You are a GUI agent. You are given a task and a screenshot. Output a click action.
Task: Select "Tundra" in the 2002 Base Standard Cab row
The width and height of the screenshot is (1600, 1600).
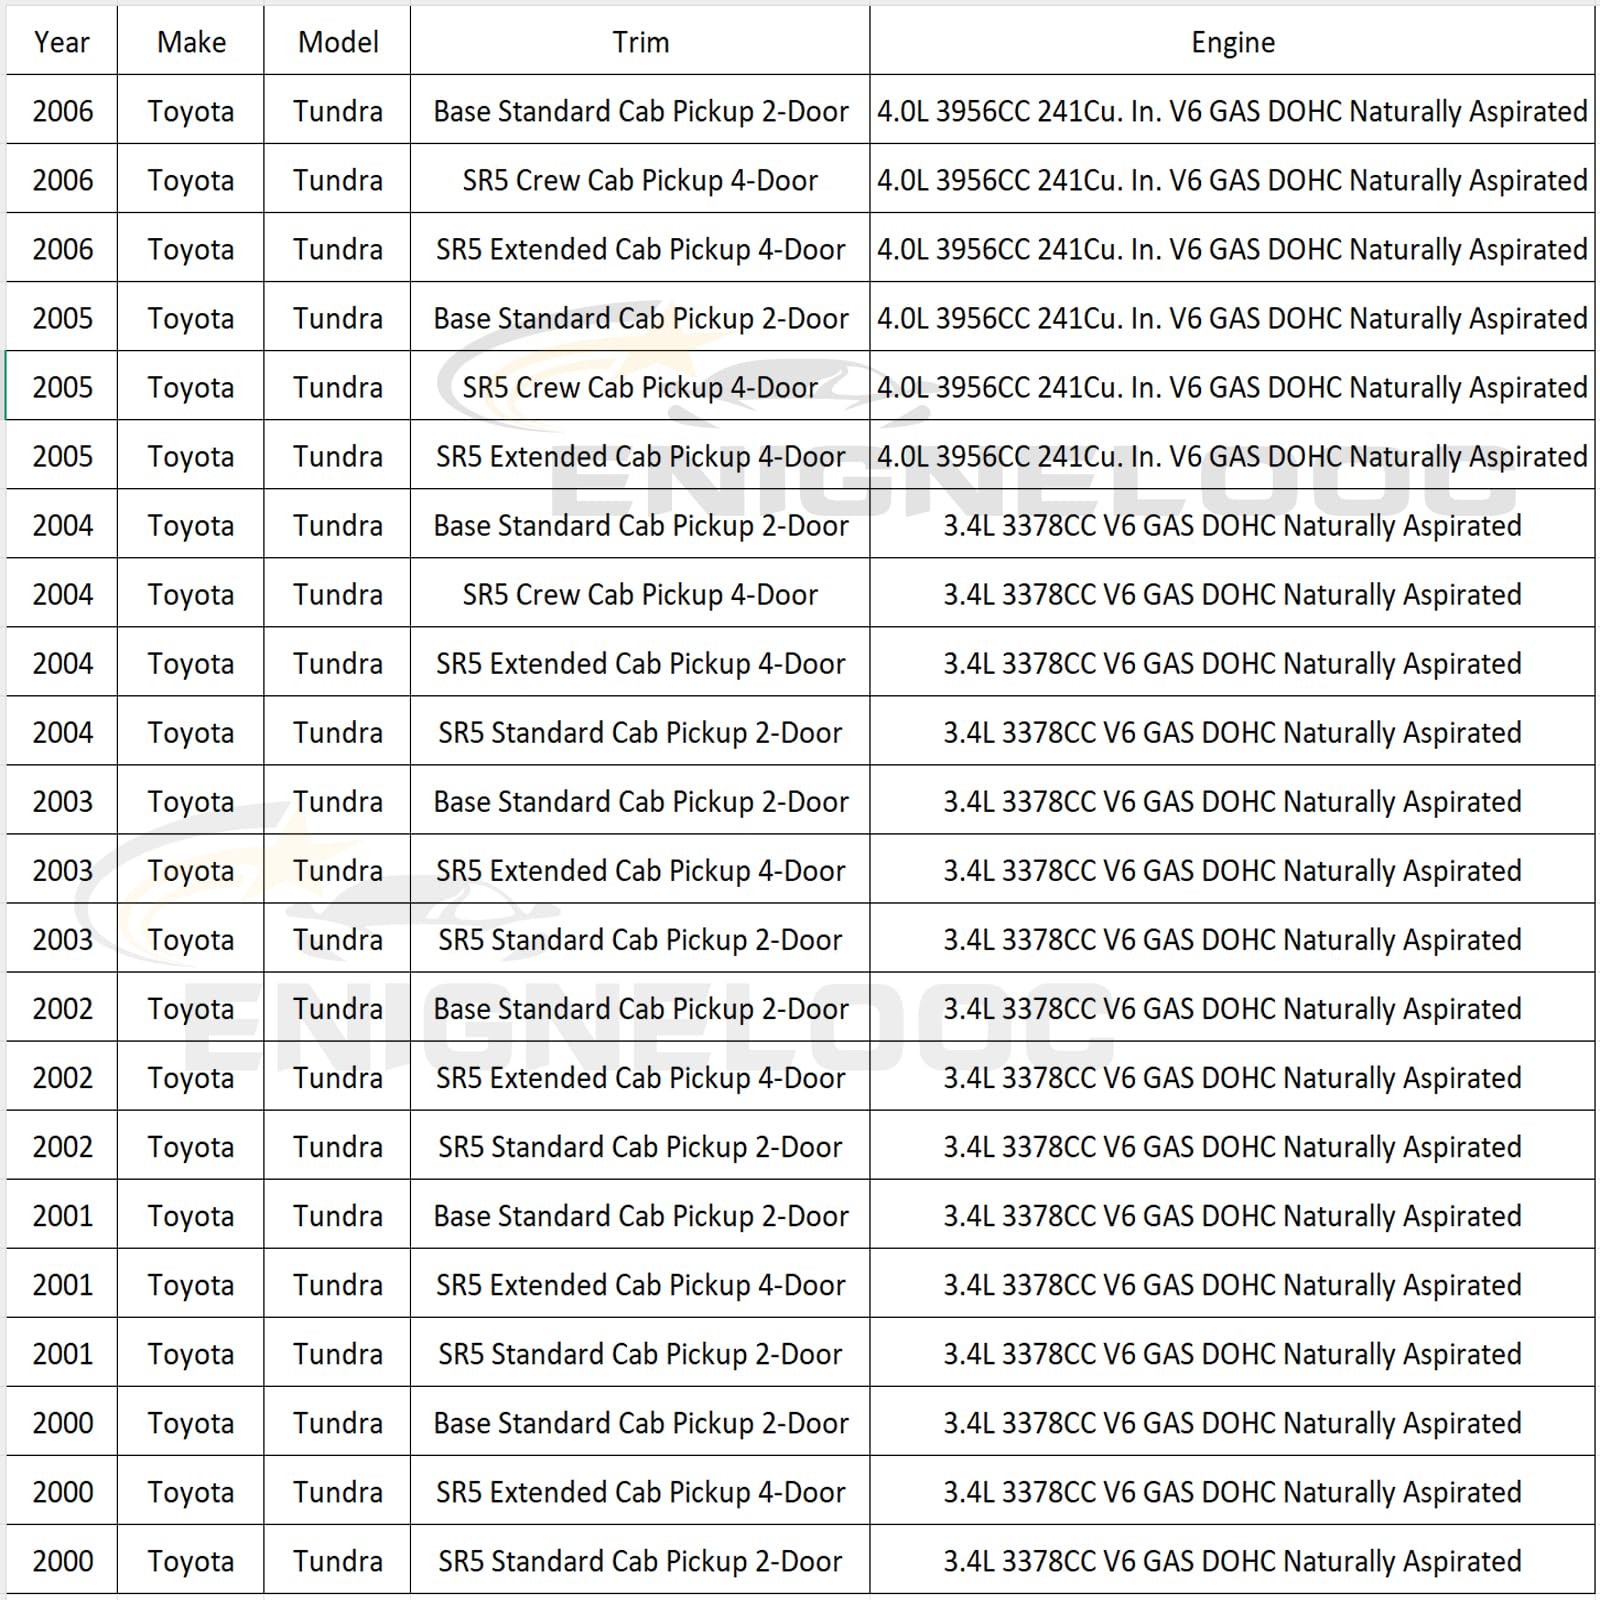tap(338, 1007)
